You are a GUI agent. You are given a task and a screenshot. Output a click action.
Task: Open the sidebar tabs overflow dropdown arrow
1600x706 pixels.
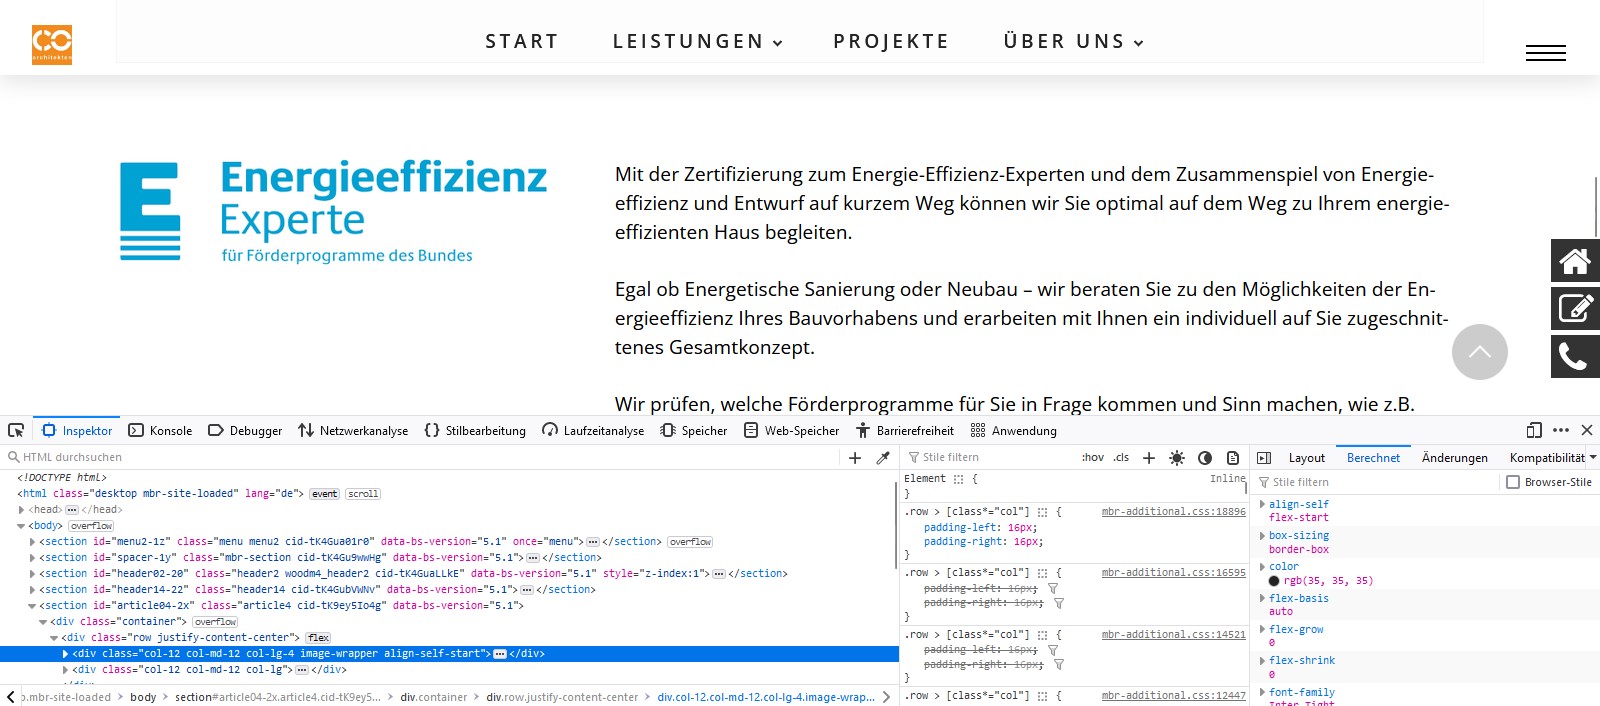(x=1593, y=457)
